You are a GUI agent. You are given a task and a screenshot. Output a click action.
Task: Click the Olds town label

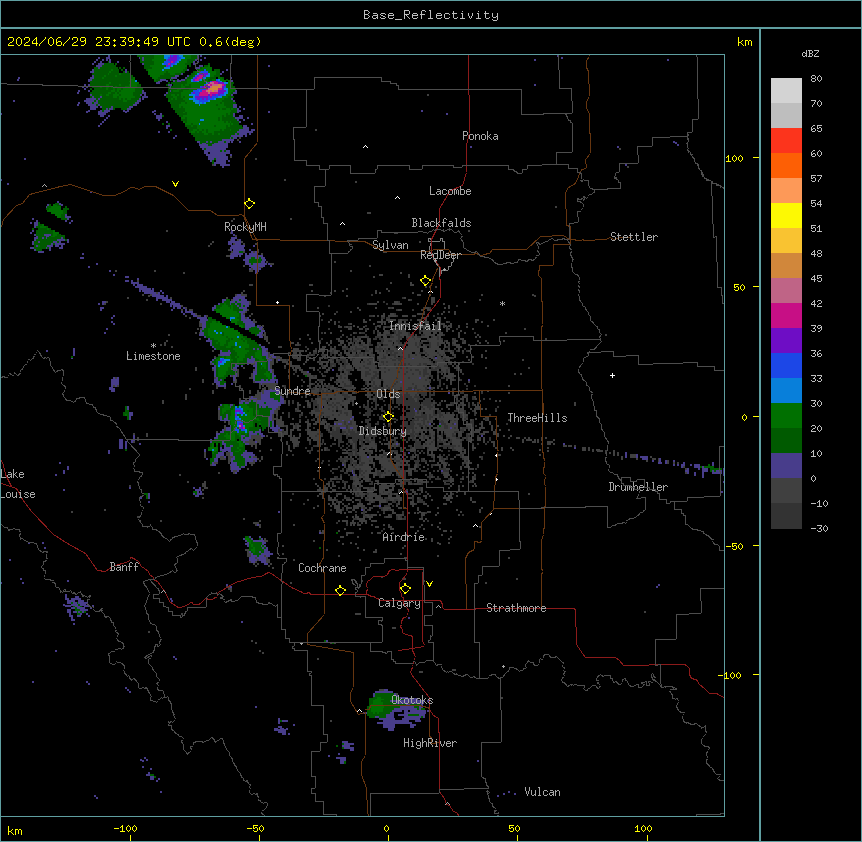(x=388, y=394)
